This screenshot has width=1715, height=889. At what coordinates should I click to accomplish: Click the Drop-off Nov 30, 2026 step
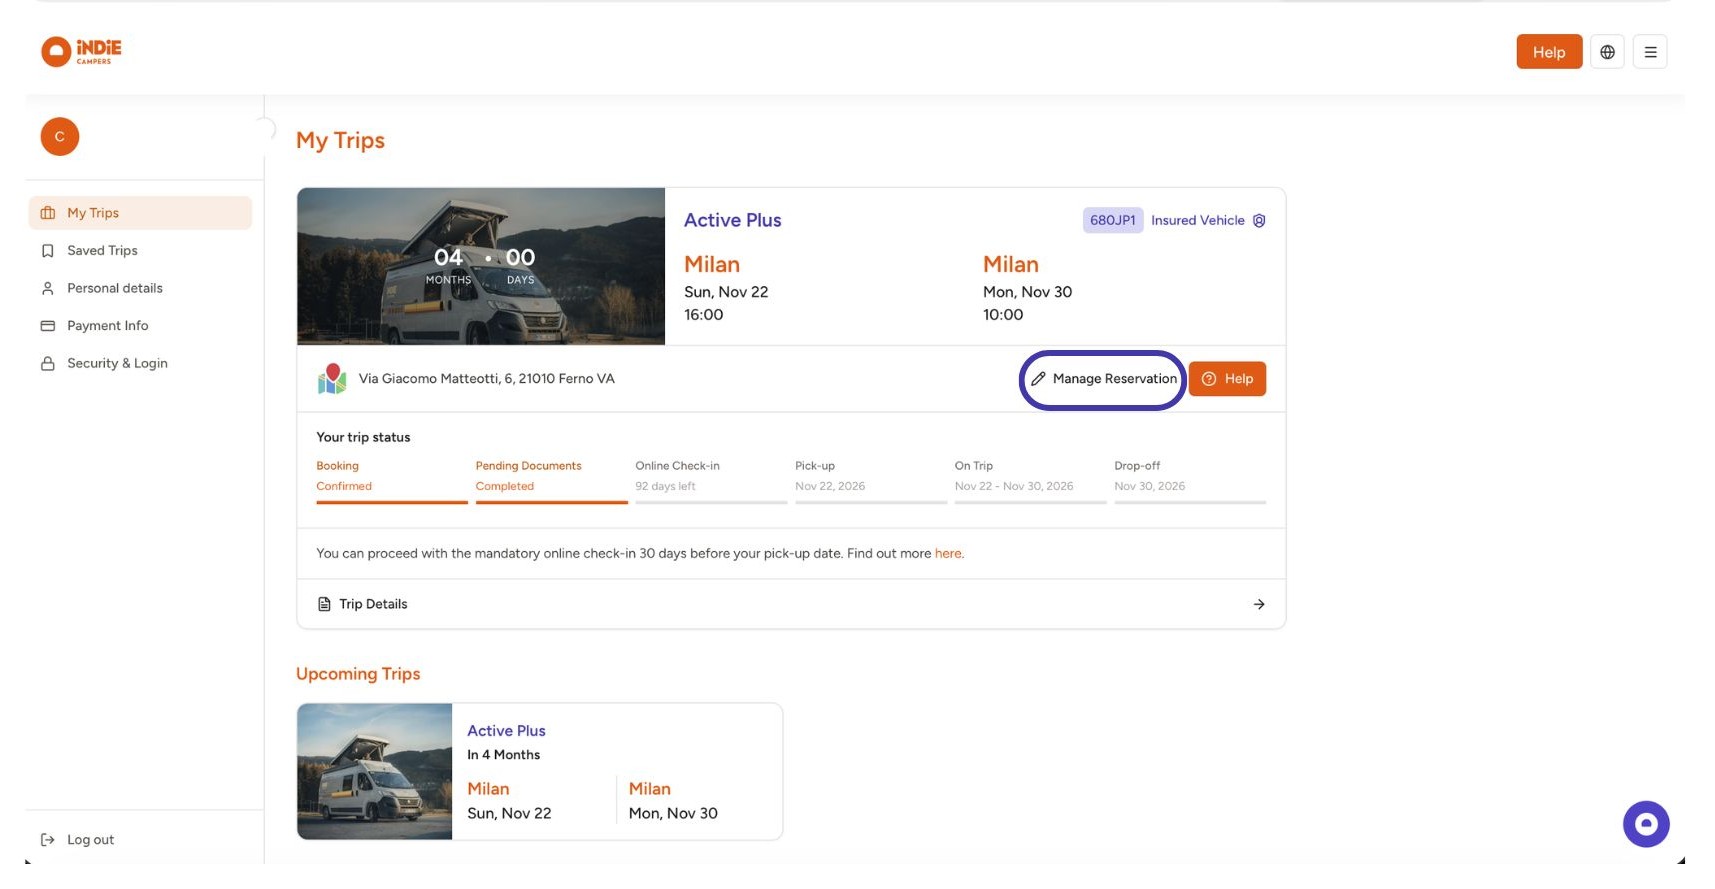[1190, 481]
